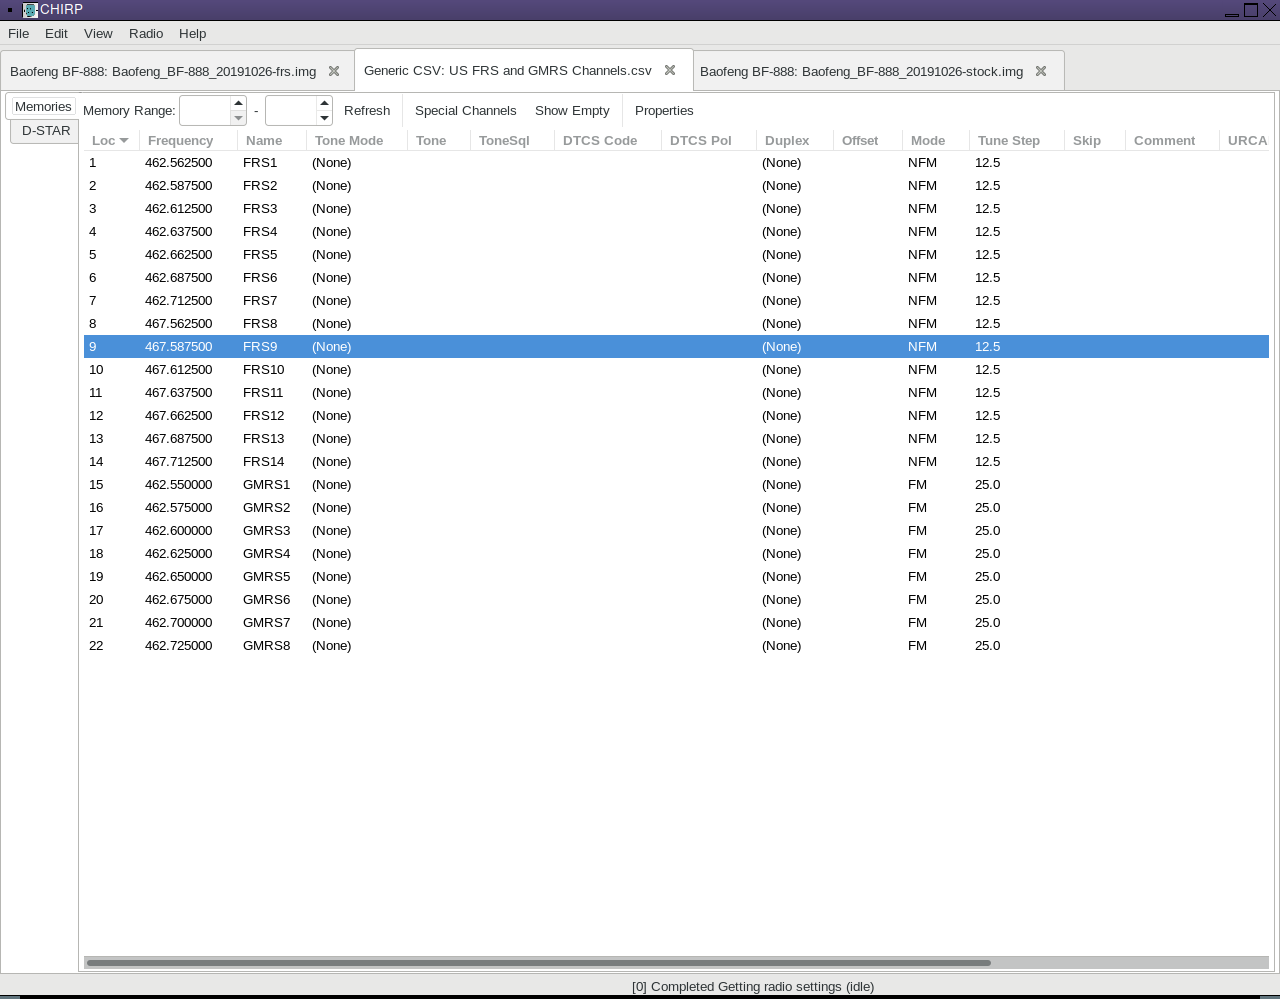Click the Memory Range start input field
The height and width of the screenshot is (999, 1280).
coord(205,110)
